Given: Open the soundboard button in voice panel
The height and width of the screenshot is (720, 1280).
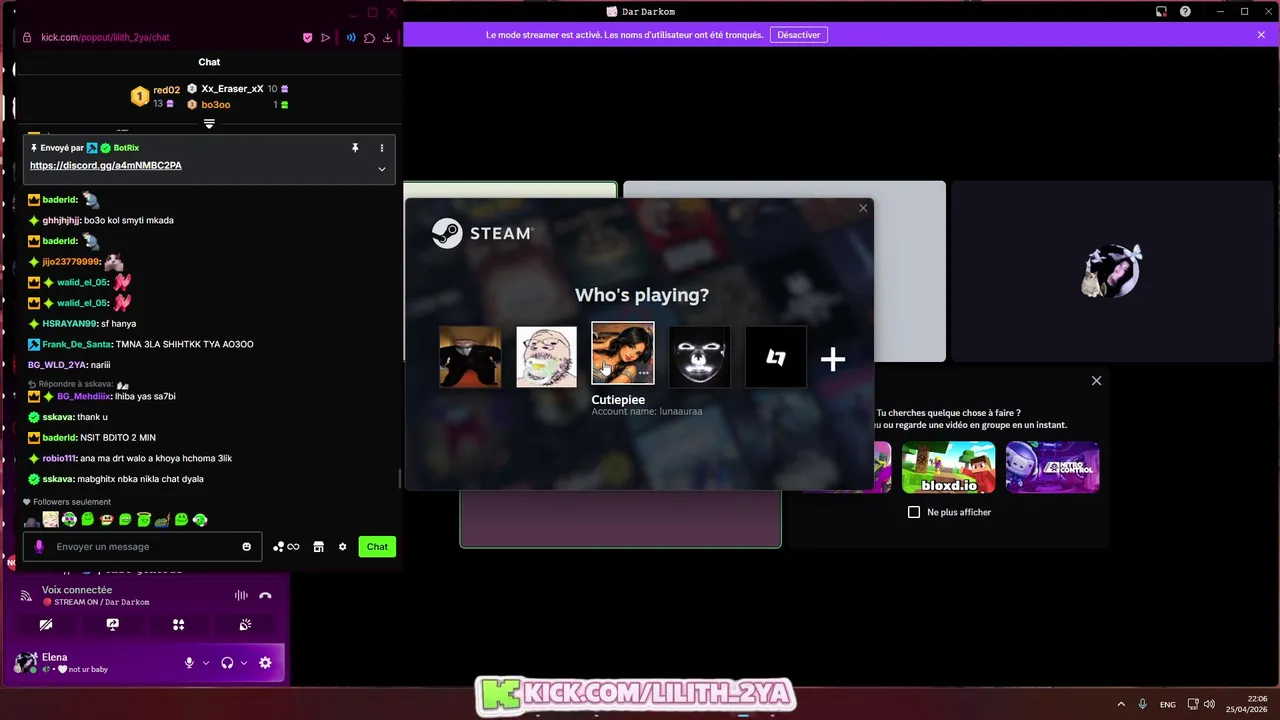Looking at the screenshot, I should [x=245, y=624].
